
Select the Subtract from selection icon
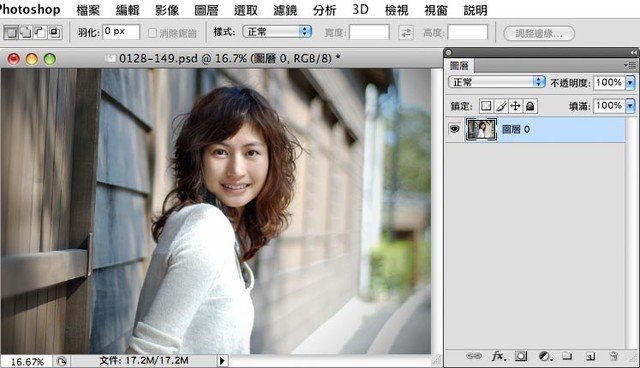coord(40,32)
